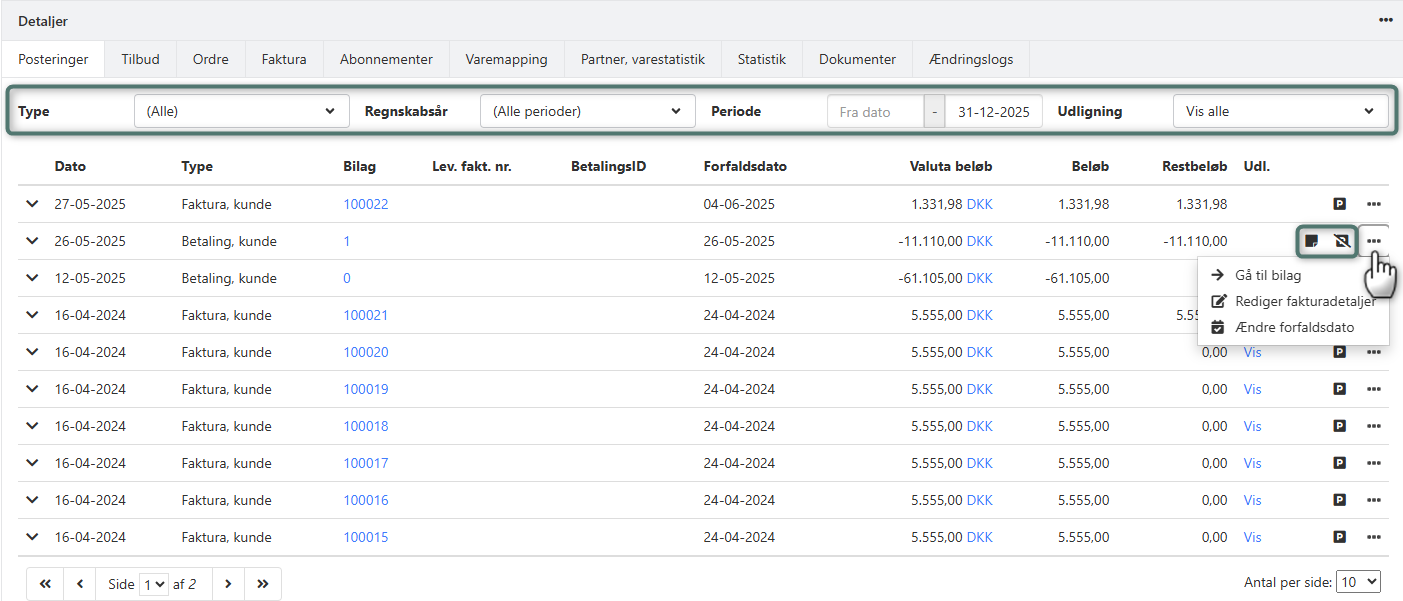Open the Type filter dropdown
This screenshot has width=1403, height=601.
click(x=241, y=111)
